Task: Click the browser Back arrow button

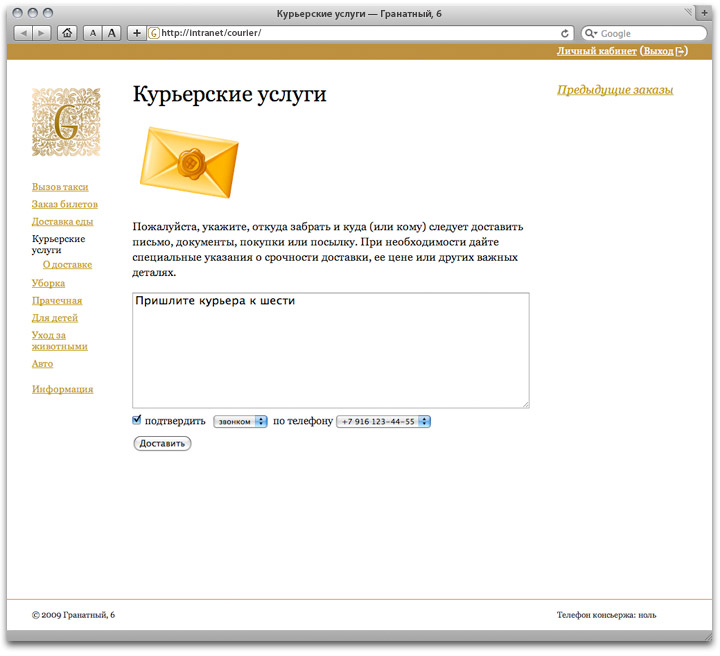Action: (22, 33)
